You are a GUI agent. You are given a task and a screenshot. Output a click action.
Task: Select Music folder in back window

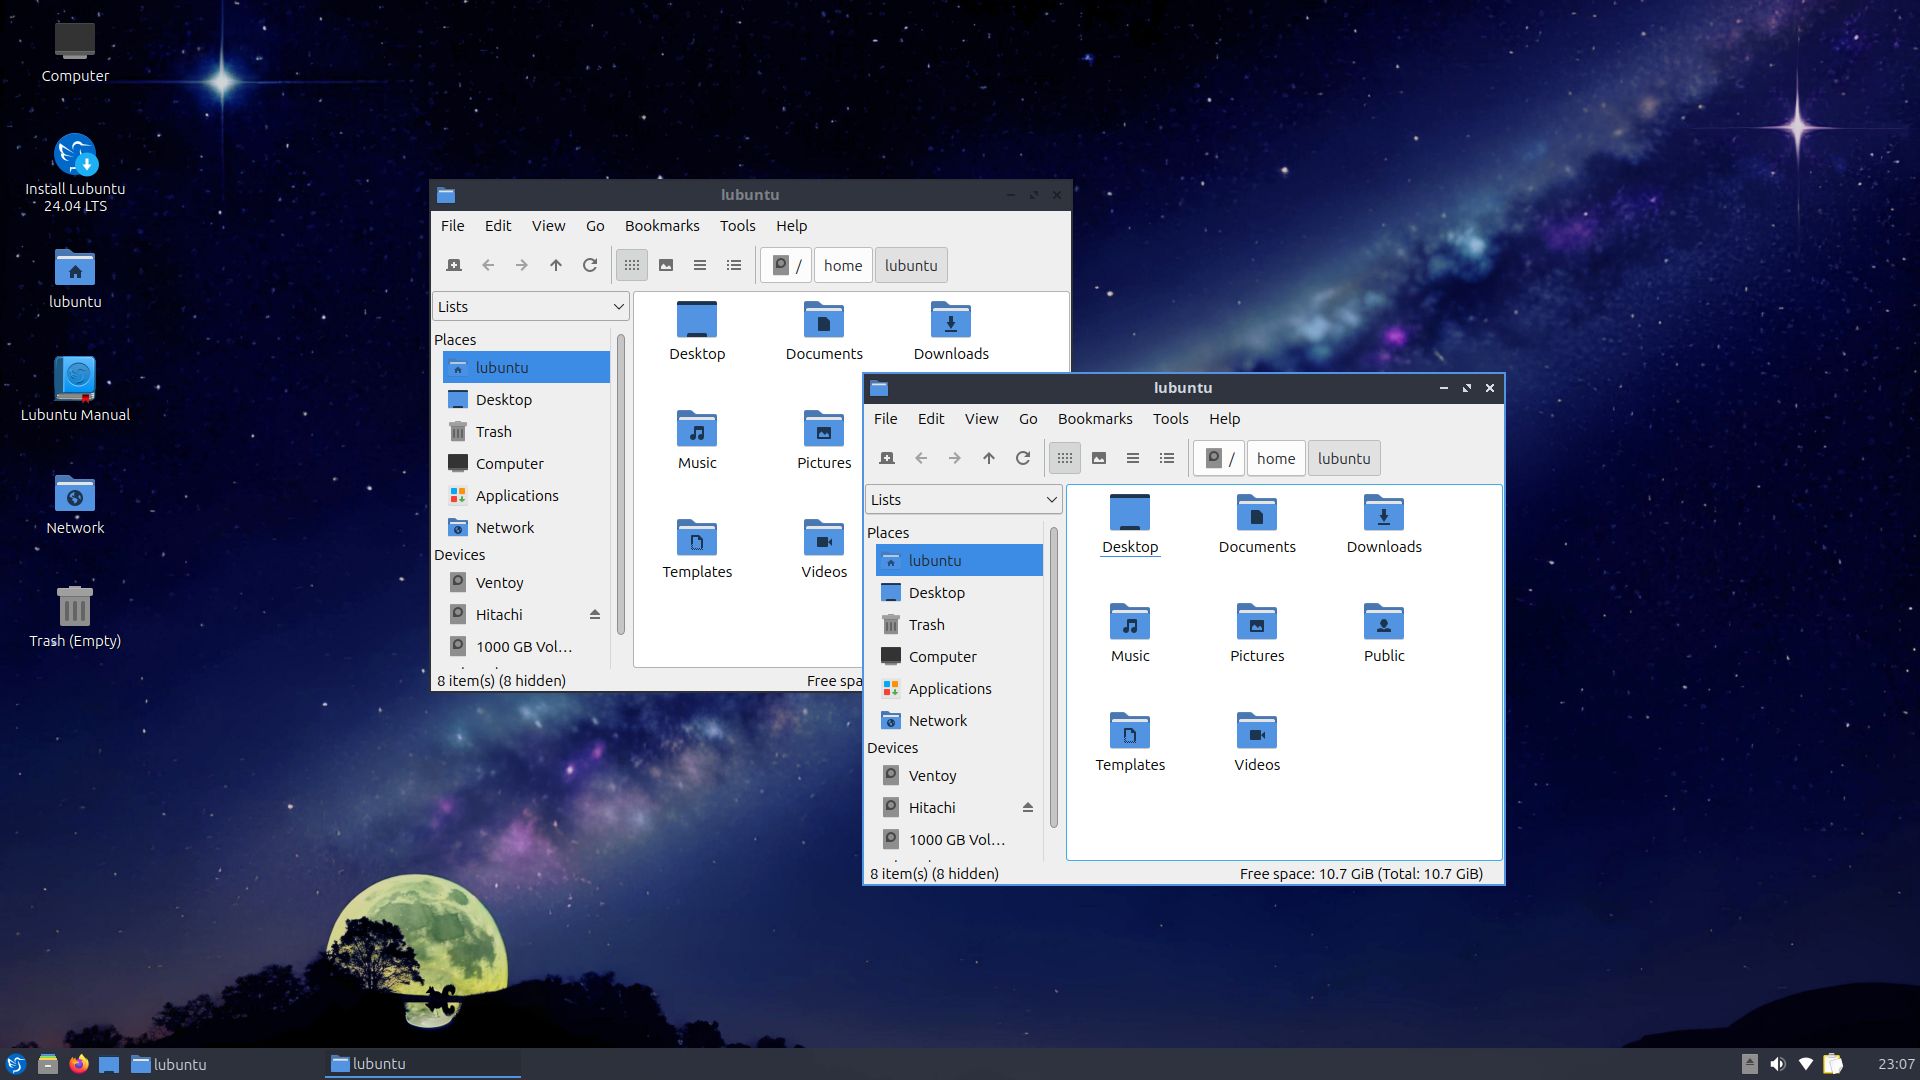697,440
